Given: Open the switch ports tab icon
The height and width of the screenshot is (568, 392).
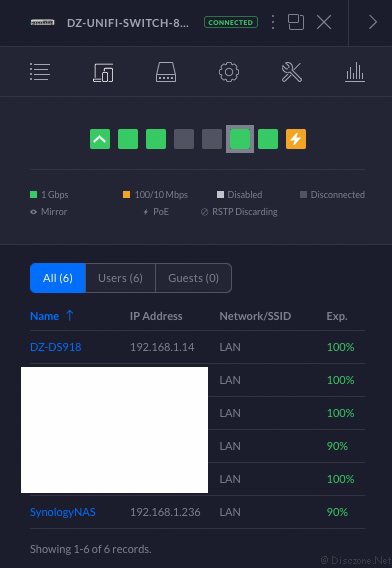Looking at the screenshot, I should [166, 72].
